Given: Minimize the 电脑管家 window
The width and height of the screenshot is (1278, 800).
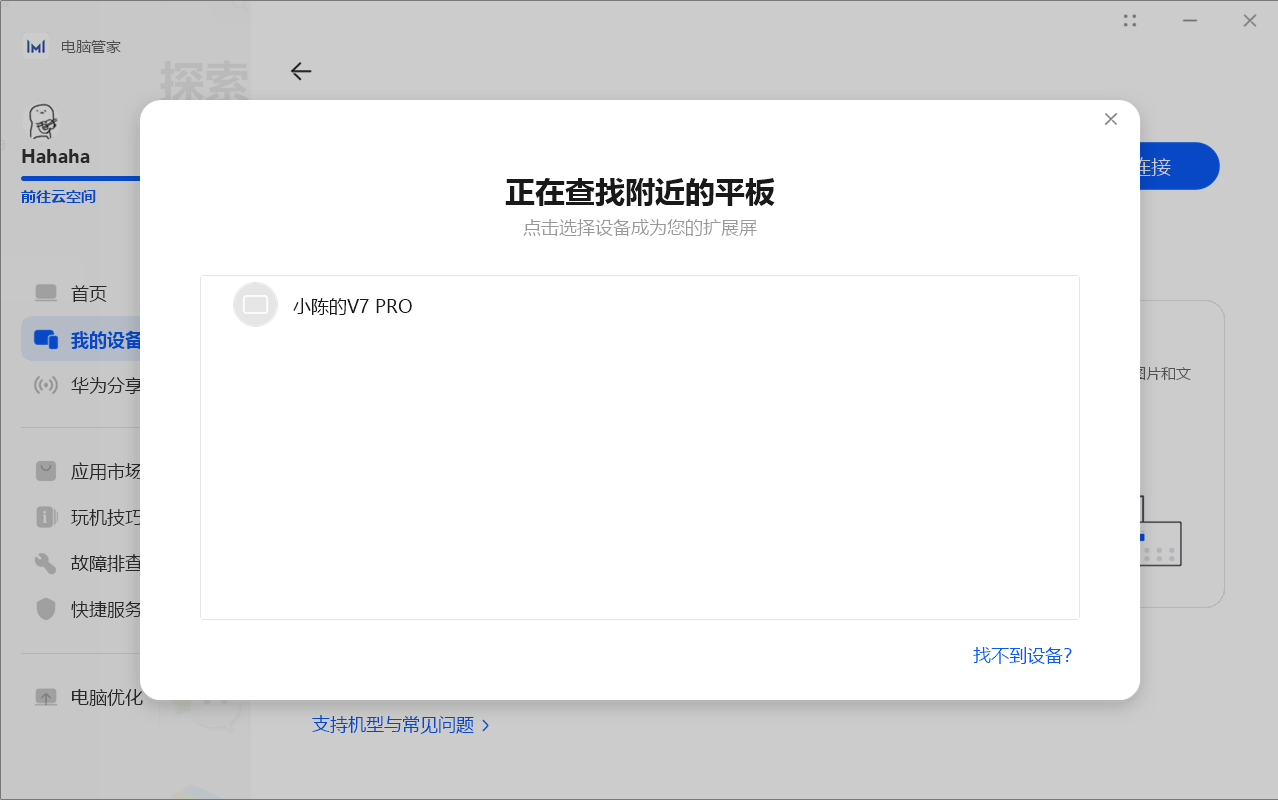Looking at the screenshot, I should 1190,20.
